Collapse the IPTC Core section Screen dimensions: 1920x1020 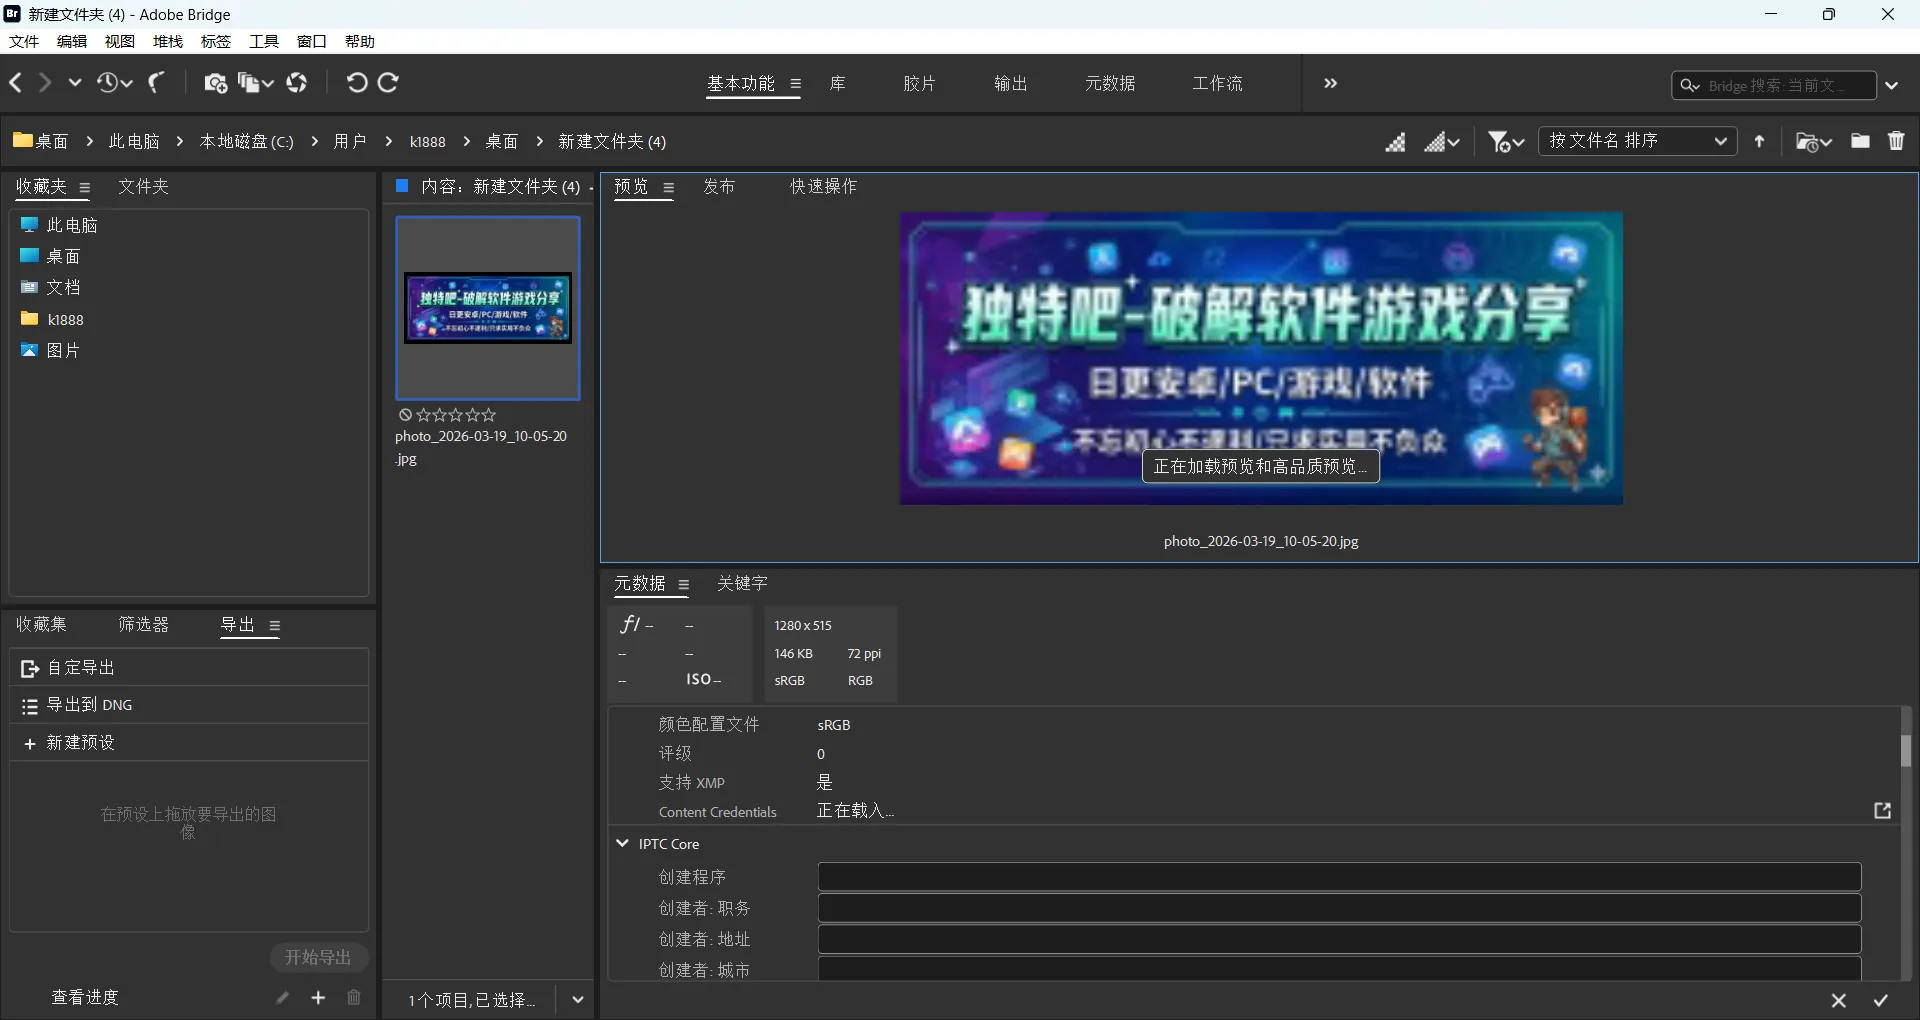pos(623,844)
